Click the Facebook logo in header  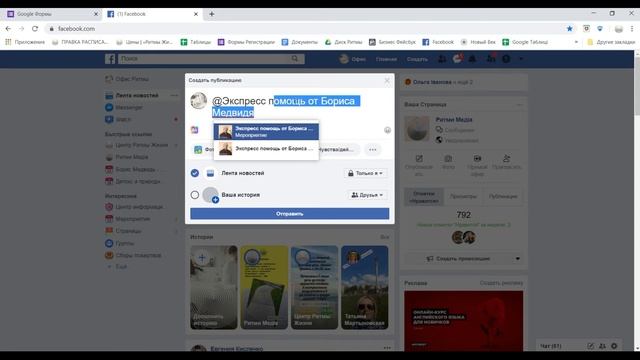(x=110, y=59)
